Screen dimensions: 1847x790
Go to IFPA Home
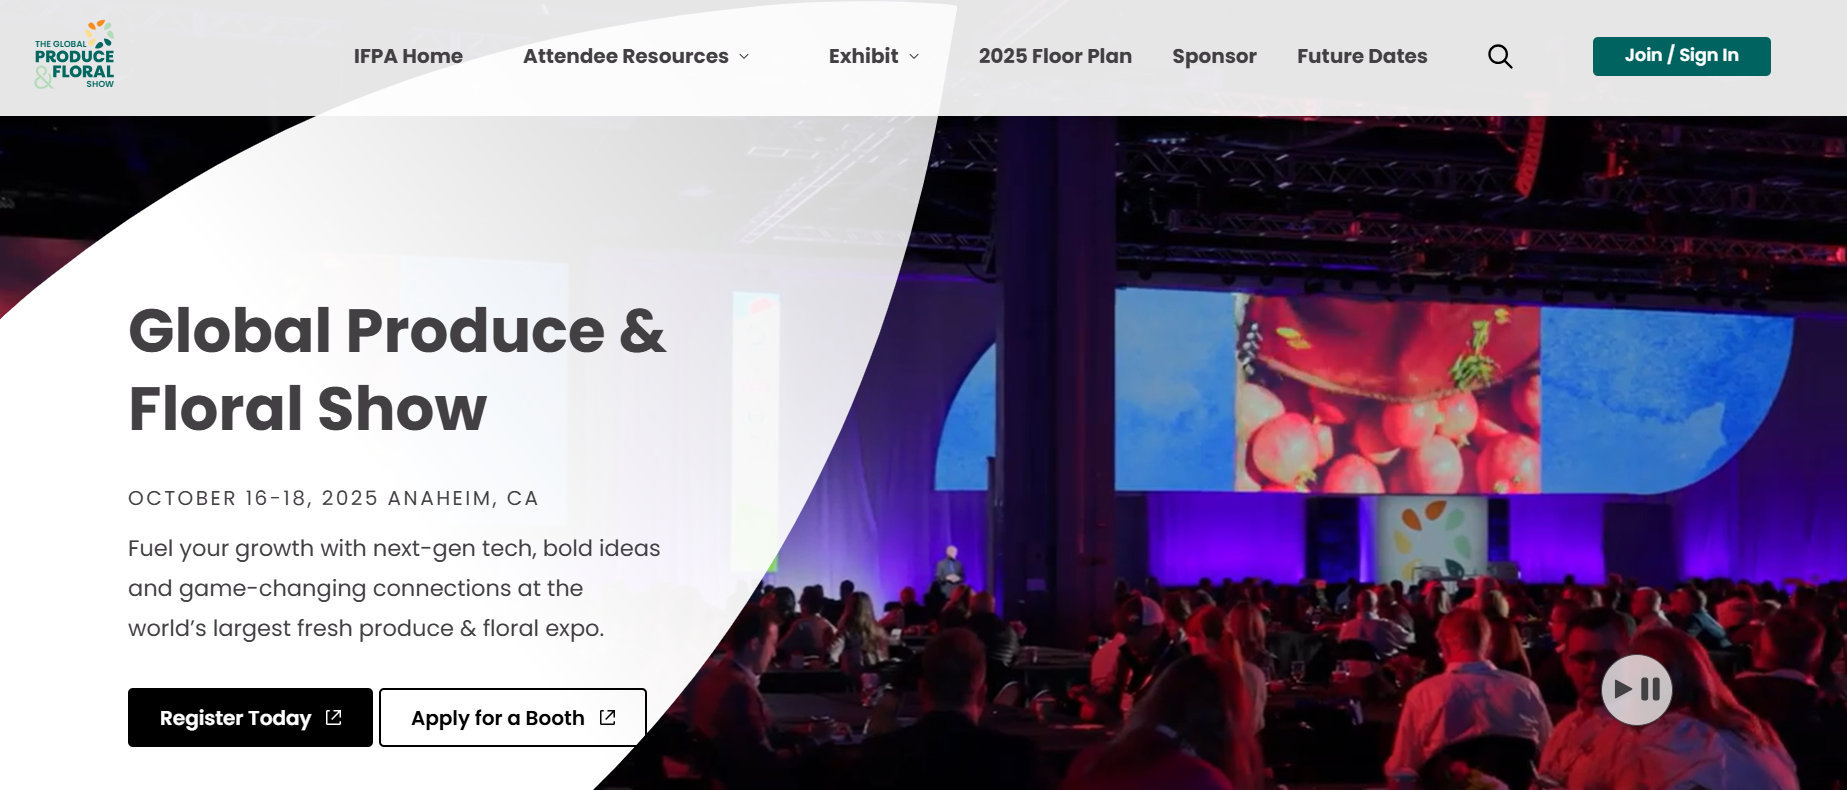(x=408, y=56)
